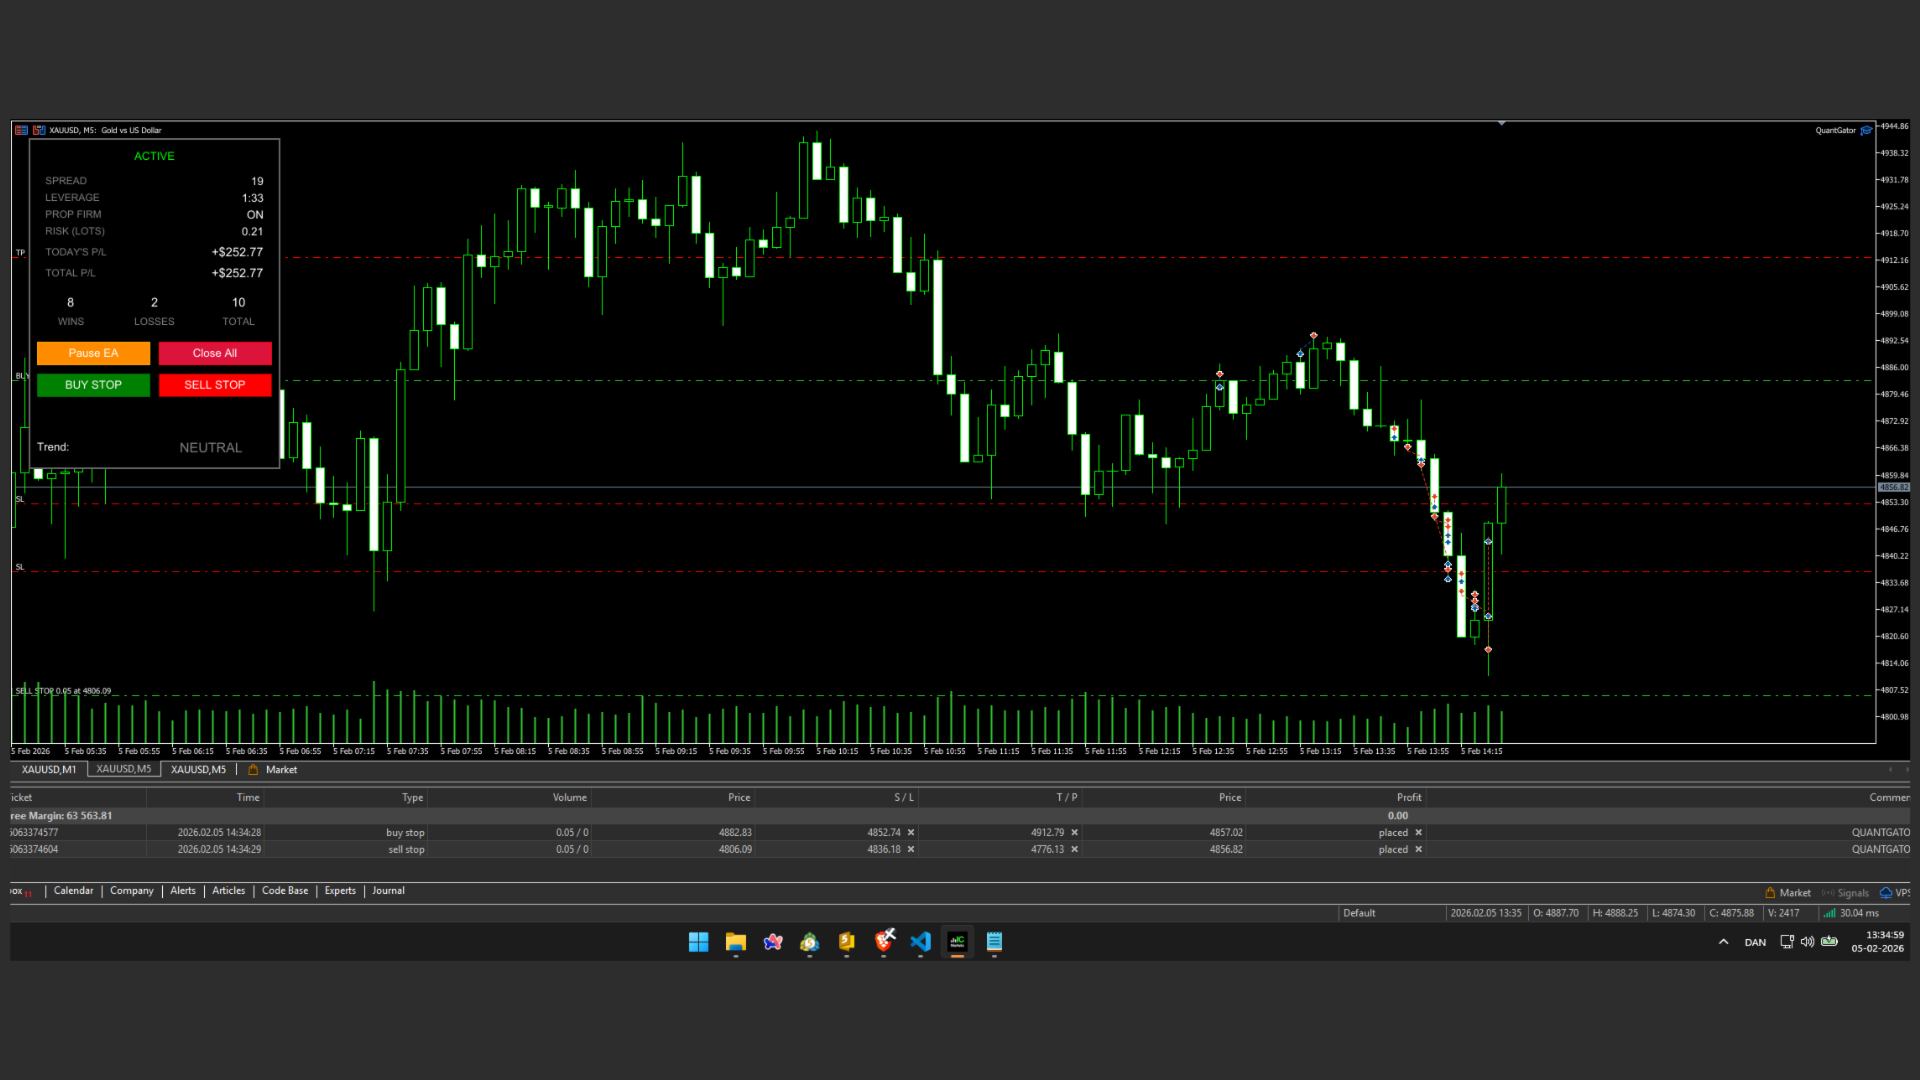Open the File Explorer taskbar icon
Image resolution: width=1920 pixels, height=1080 pixels.
click(736, 942)
